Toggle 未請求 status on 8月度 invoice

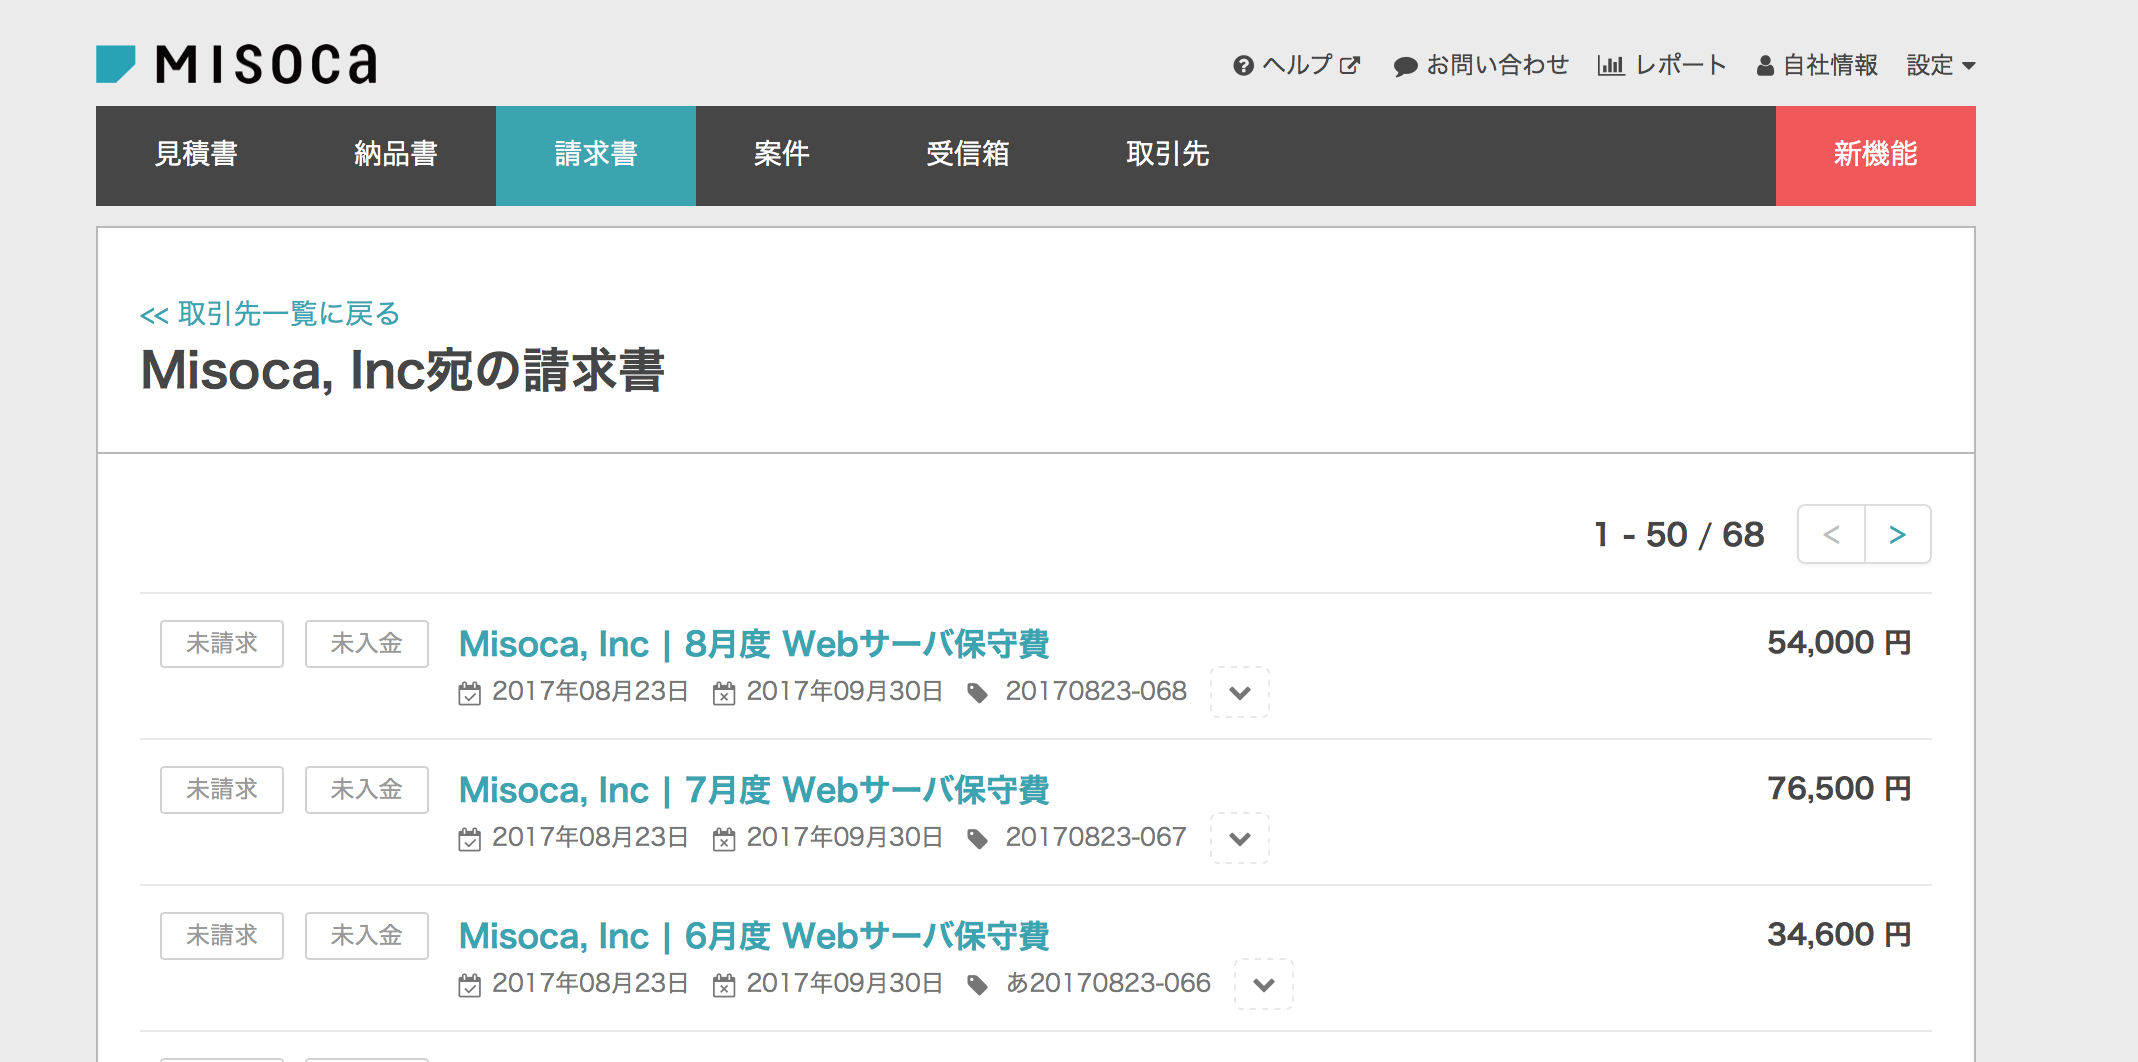(222, 643)
